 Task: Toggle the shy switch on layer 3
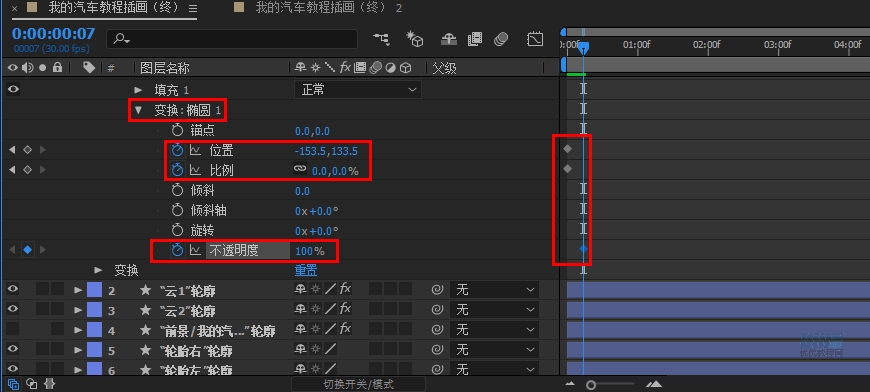(x=300, y=309)
